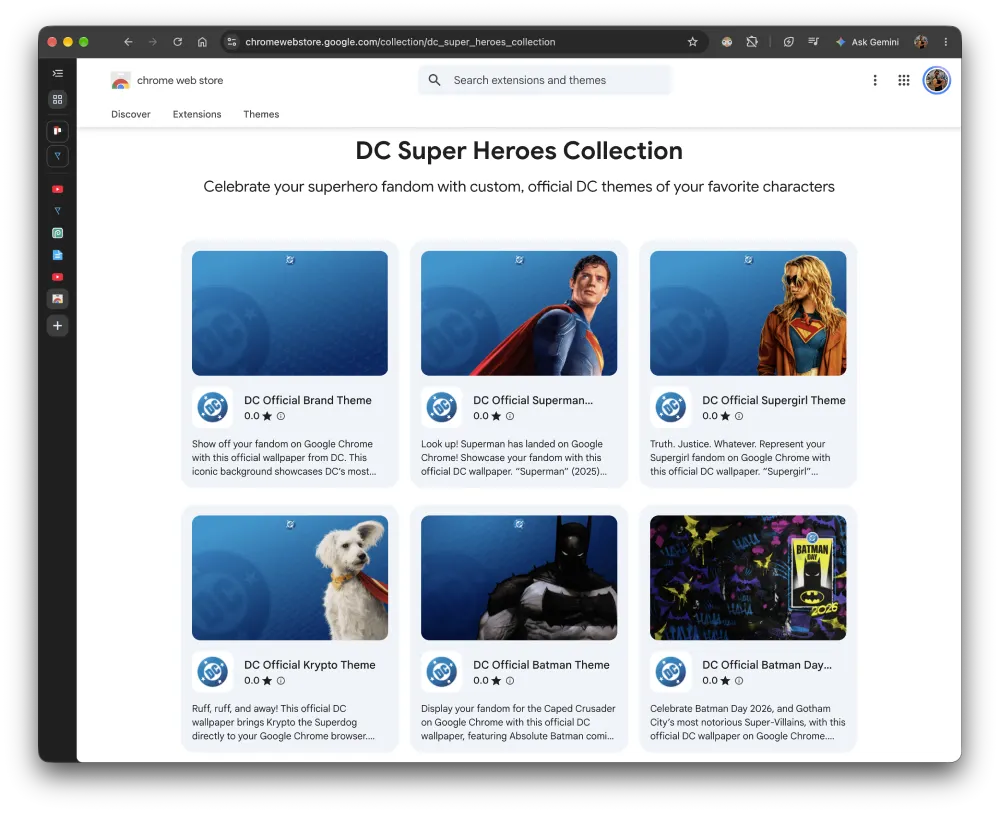Switch to the YouTube tab above the unpinned funnel tab

click(x=57, y=189)
